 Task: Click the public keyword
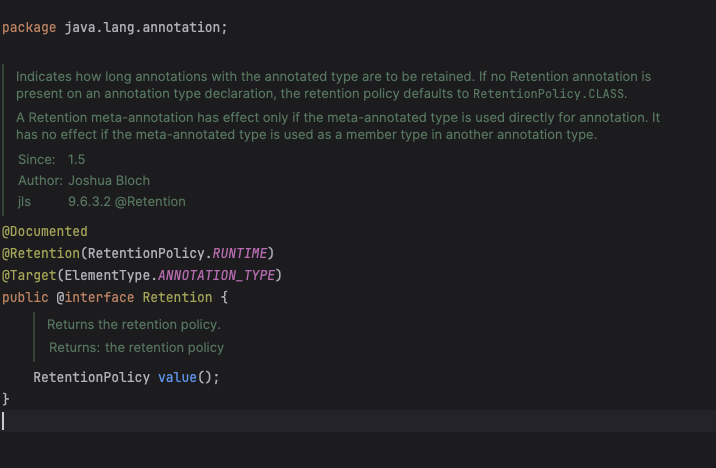pyautogui.click(x=25, y=298)
